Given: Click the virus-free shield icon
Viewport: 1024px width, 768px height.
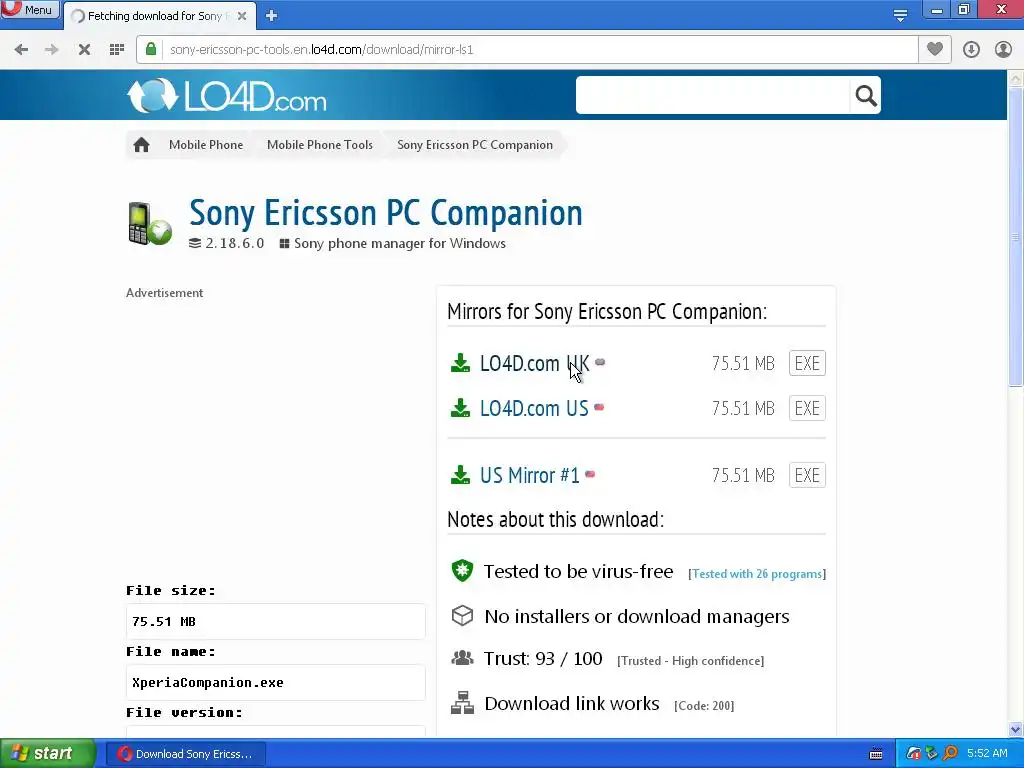Looking at the screenshot, I should pos(462,571).
